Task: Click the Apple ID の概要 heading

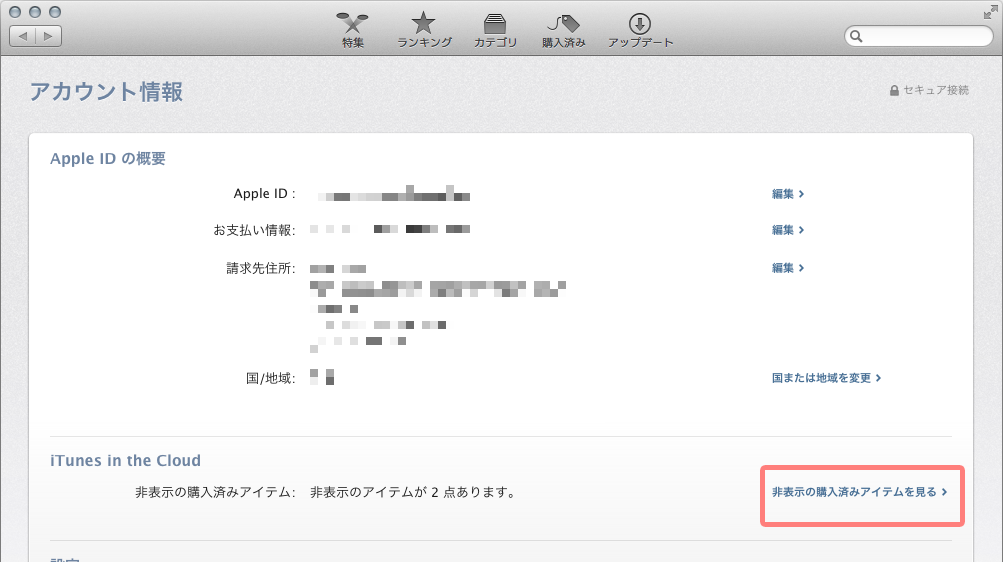Action: click(108, 159)
